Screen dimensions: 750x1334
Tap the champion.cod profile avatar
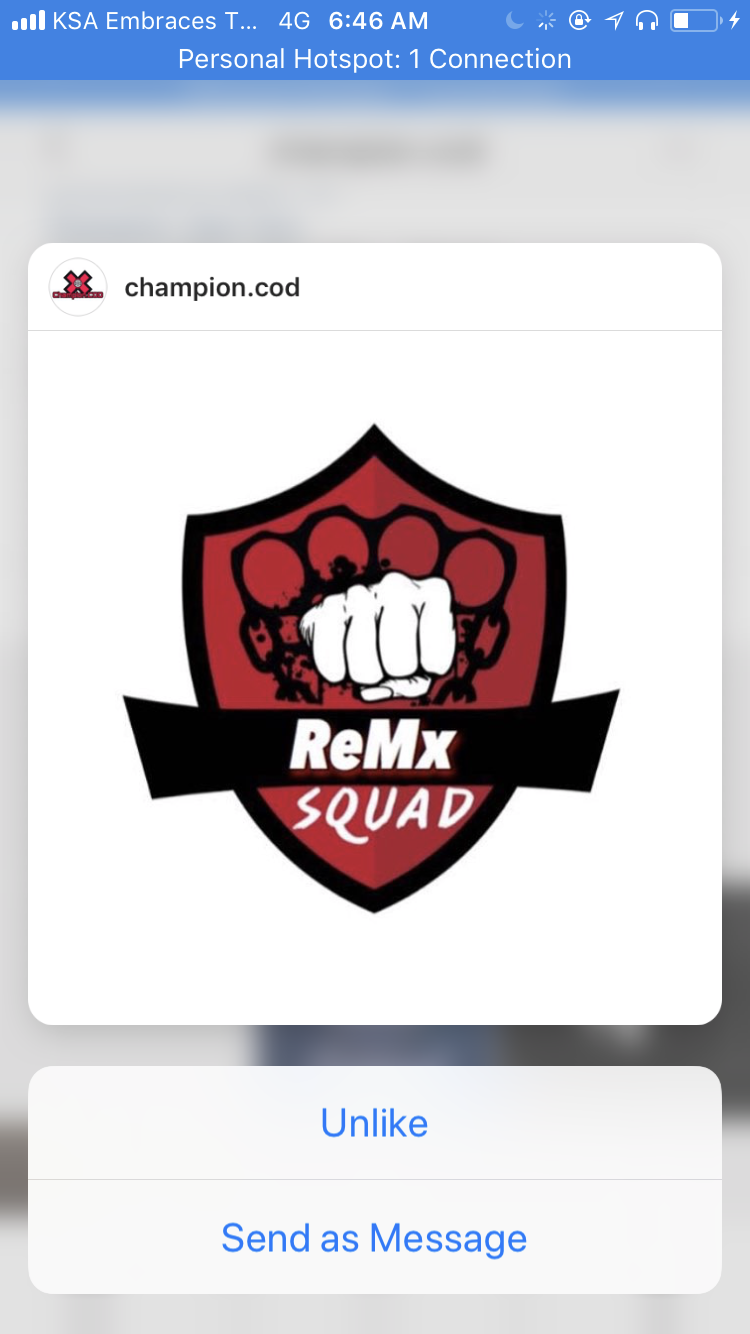pyautogui.click(x=78, y=287)
